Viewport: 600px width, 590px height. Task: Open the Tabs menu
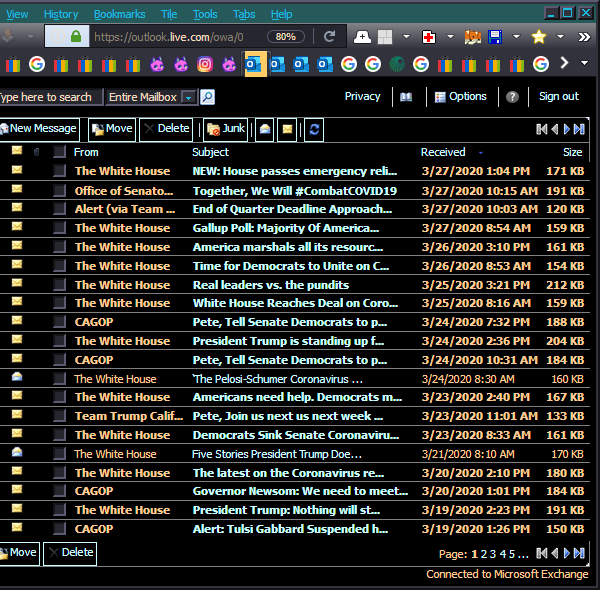pyautogui.click(x=244, y=15)
